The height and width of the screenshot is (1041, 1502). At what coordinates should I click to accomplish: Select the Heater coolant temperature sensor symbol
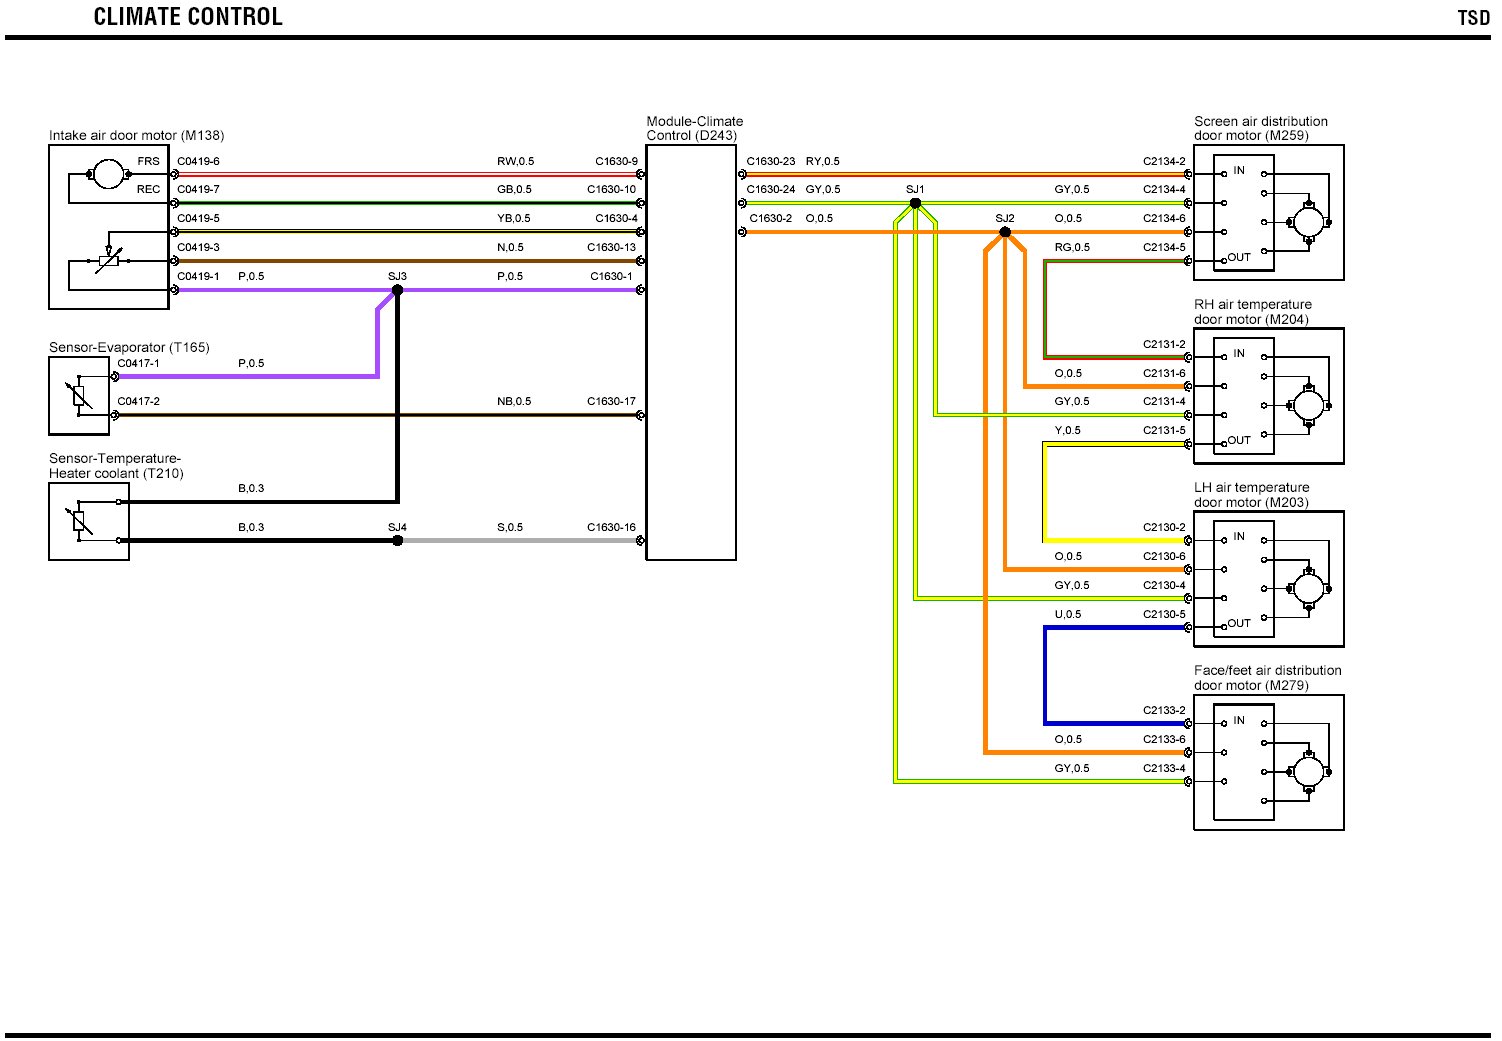tap(81, 521)
